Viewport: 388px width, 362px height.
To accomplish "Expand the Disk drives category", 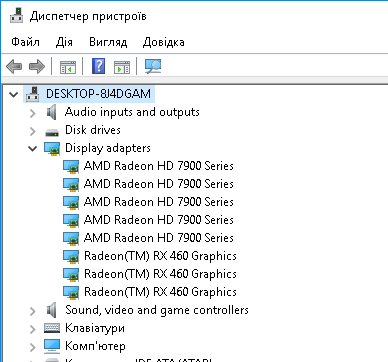I will click(32, 131).
